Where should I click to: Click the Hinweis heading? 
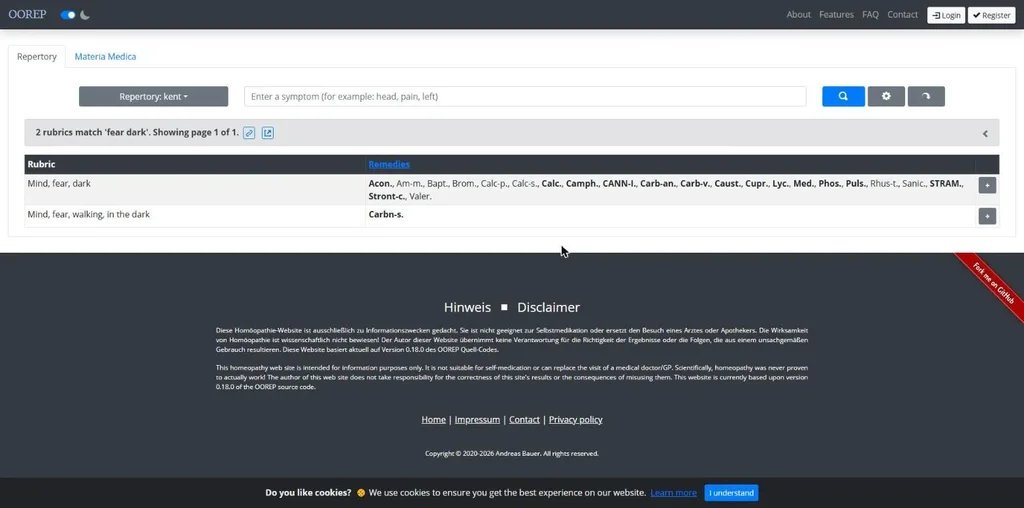click(x=467, y=308)
